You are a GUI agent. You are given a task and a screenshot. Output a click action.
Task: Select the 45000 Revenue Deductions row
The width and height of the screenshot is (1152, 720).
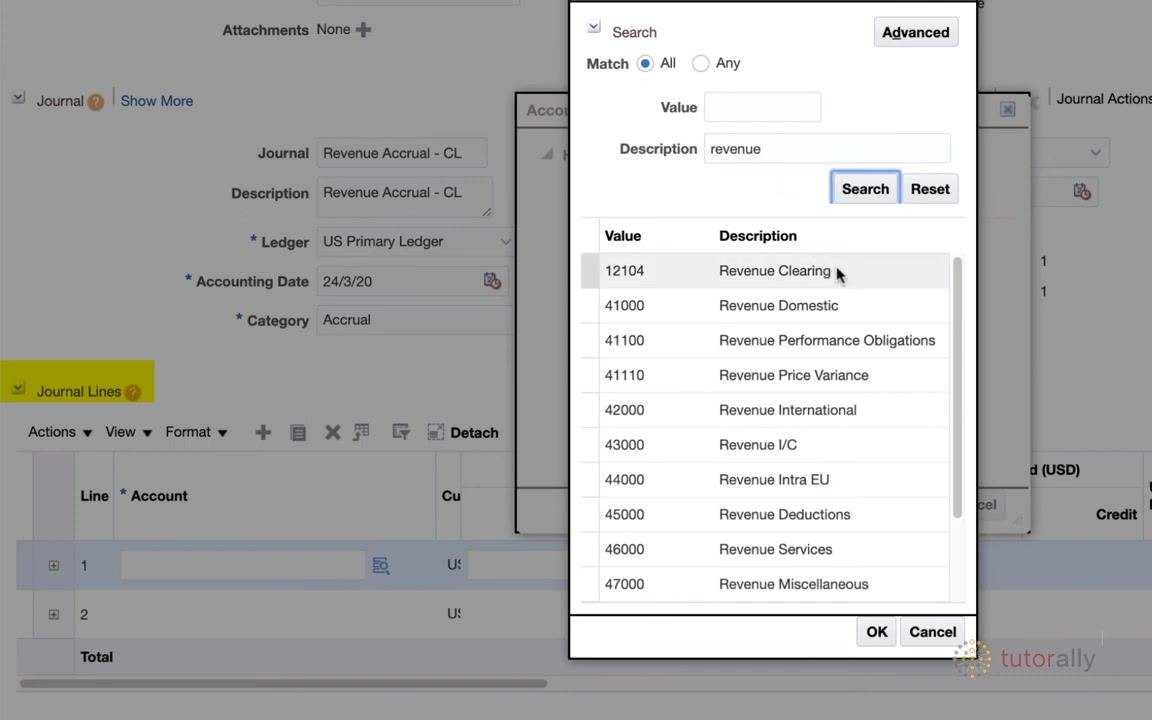point(764,514)
